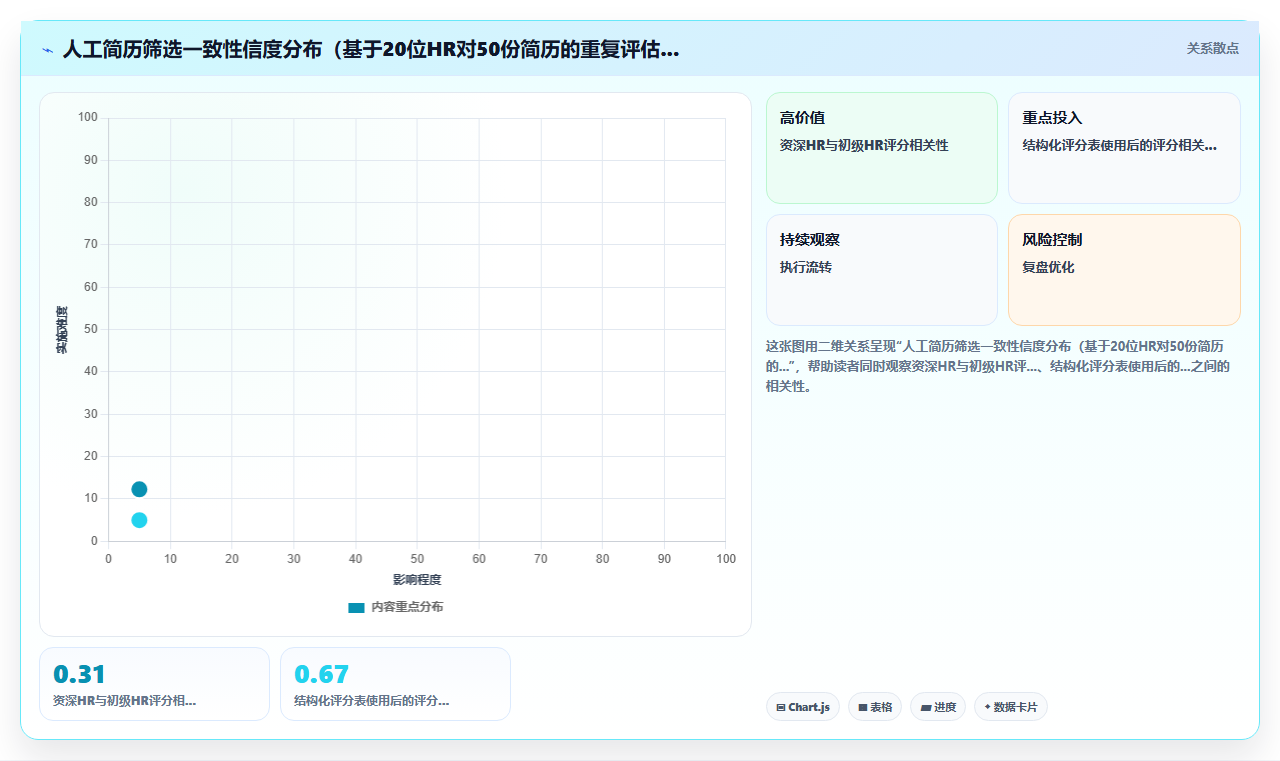Viewport: 1280px width, 761px height.
Task: Open the 高价值 quadrant card
Action: pyautogui.click(x=882, y=148)
